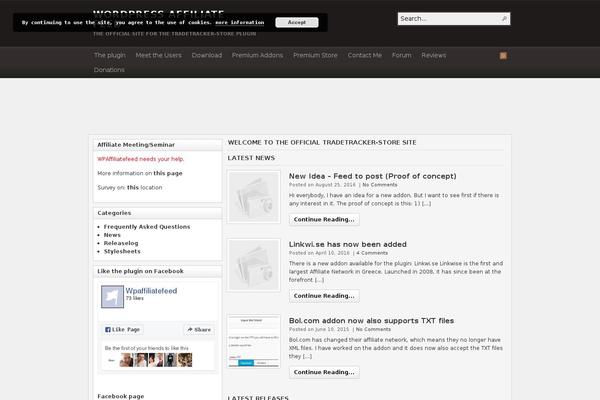Open the Releaselog category
The height and width of the screenshot is (400, 600).
pos(121,243)
